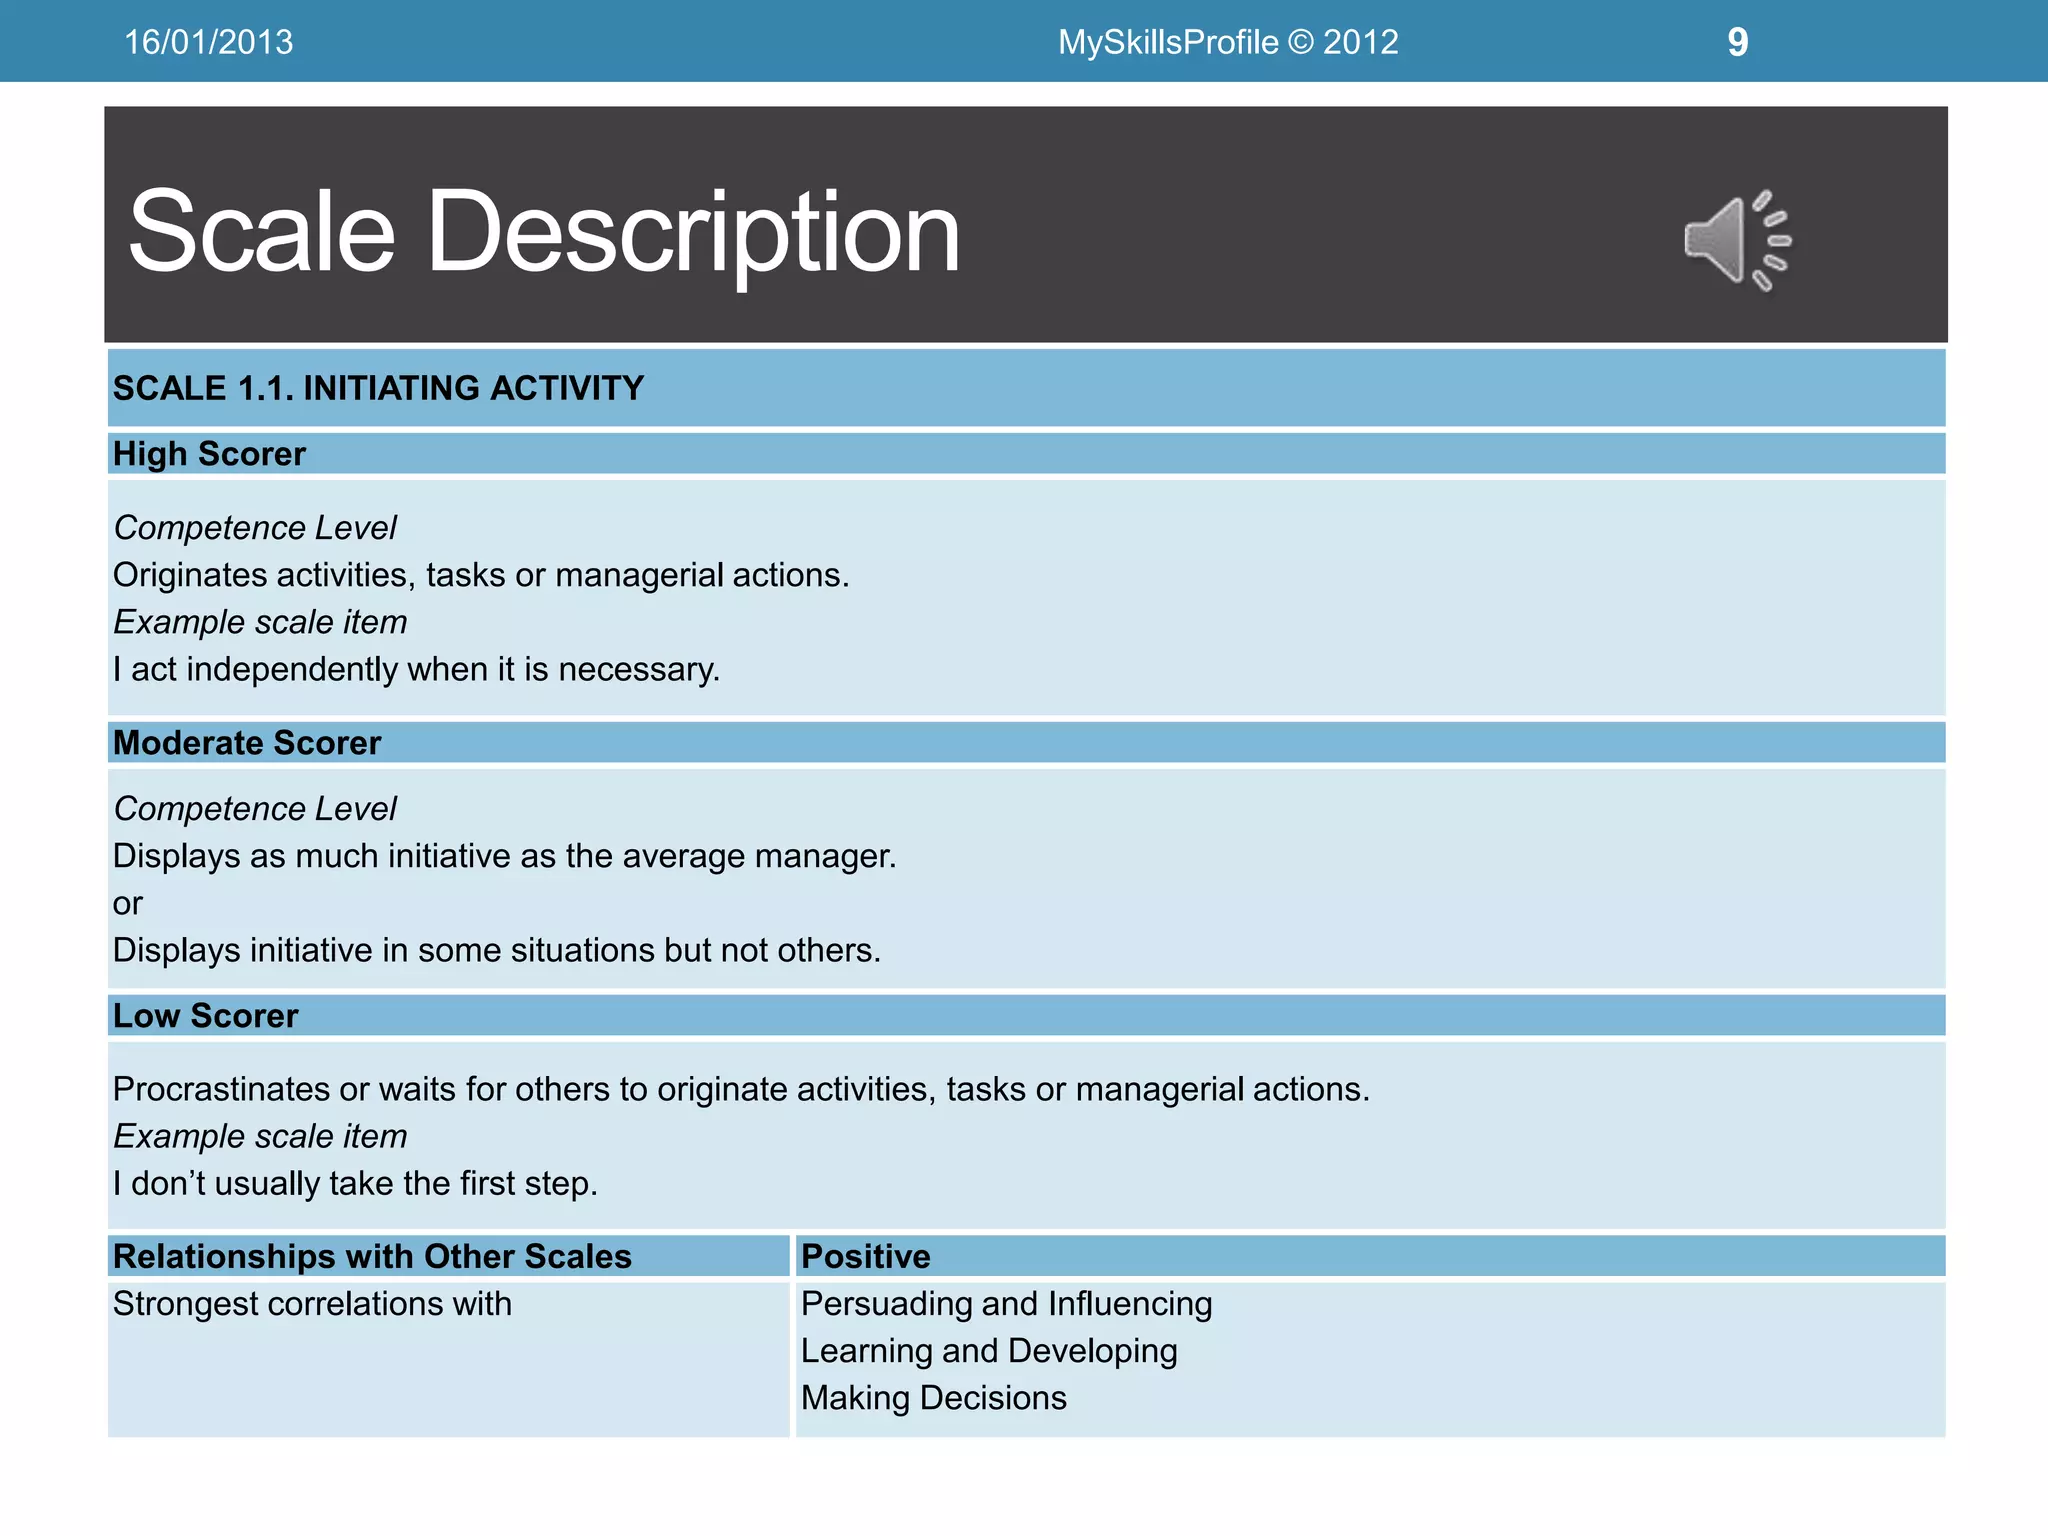
Task: Click the Scale Description title
Action: point(544,232)
